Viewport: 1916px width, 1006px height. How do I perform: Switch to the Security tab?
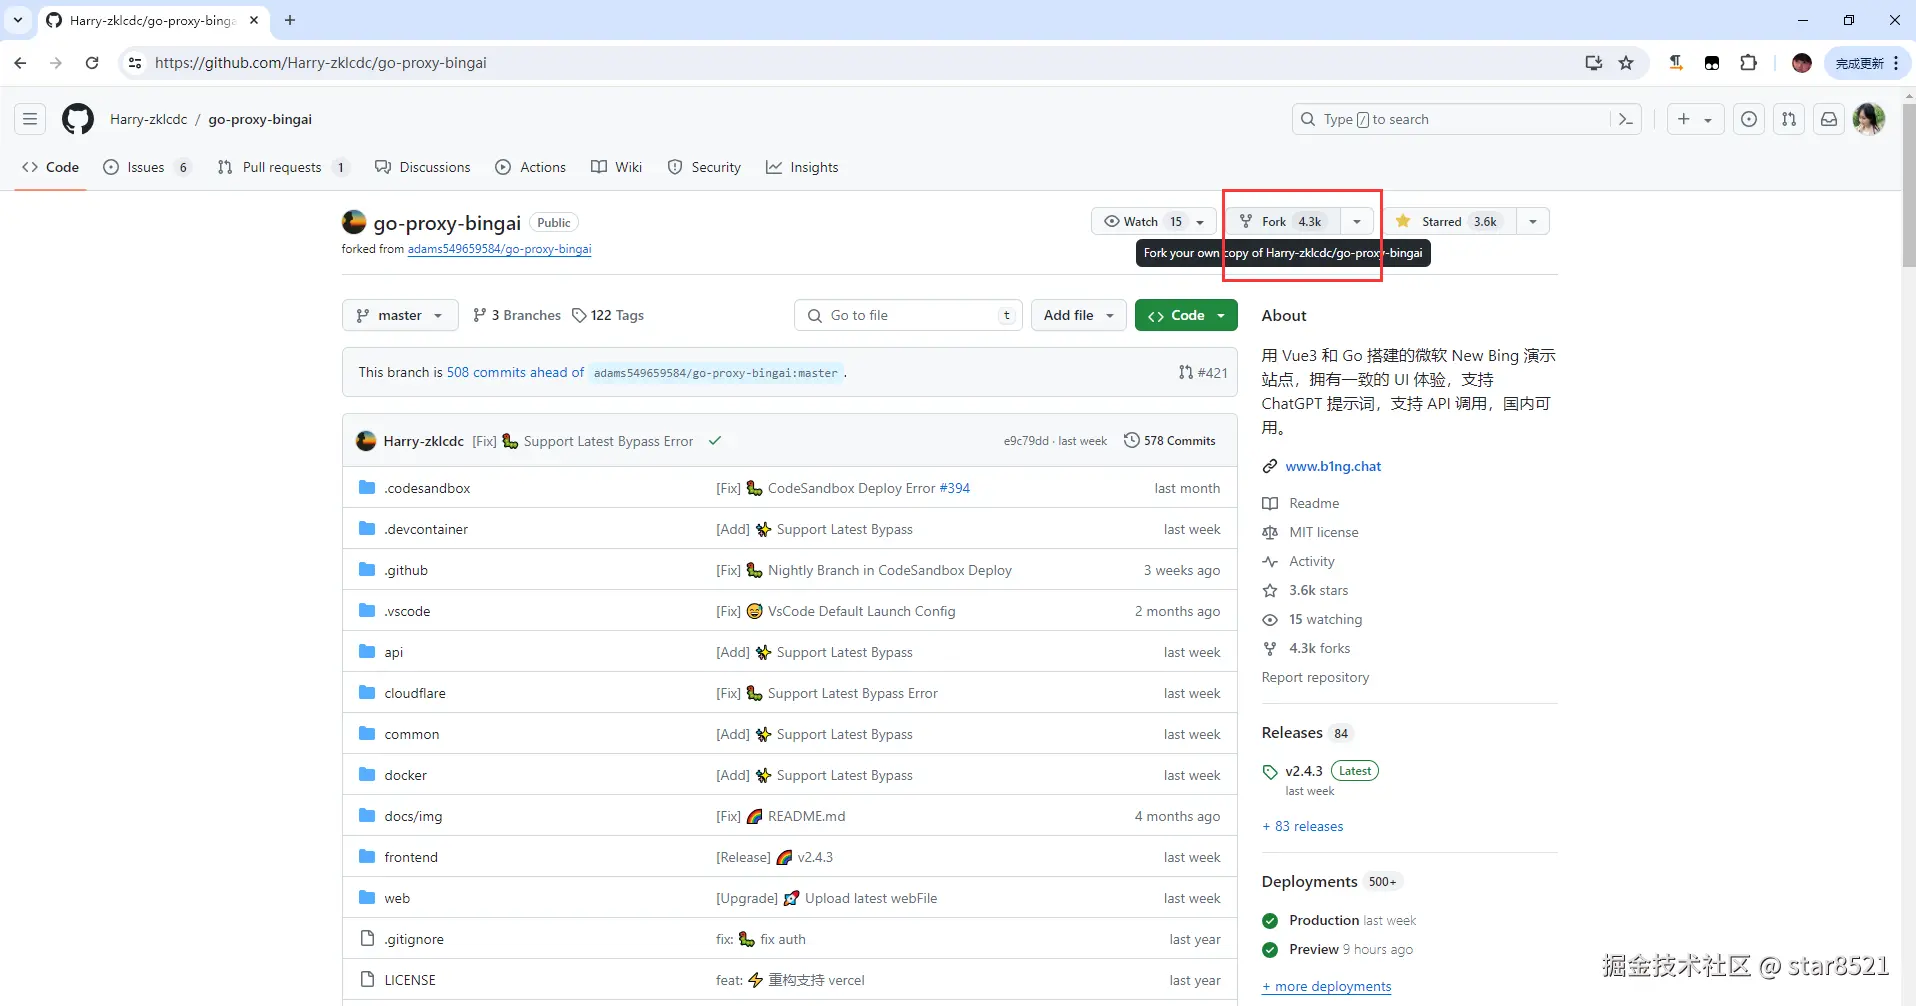click(x=704, y=167)
